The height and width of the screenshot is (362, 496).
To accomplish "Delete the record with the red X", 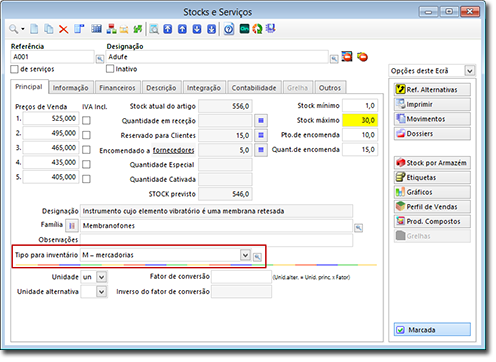I will pos(63,29).
